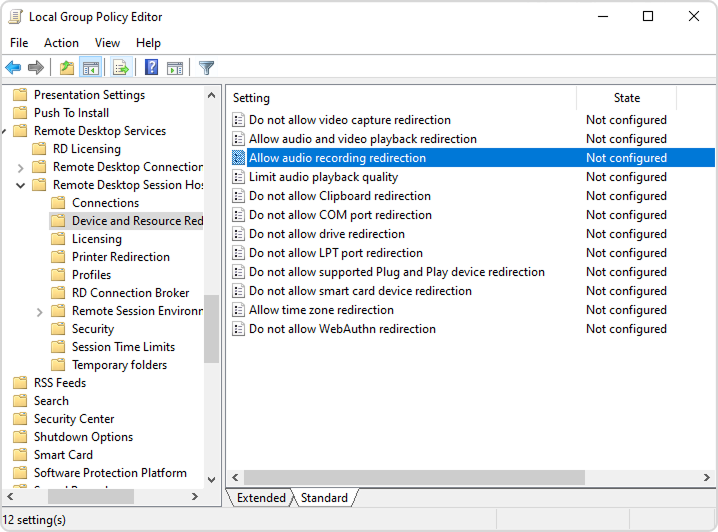Select the Session Time Limits folder
Viewport: 718px width, 532px height.
pyautogui.click(x=124, y=347)
